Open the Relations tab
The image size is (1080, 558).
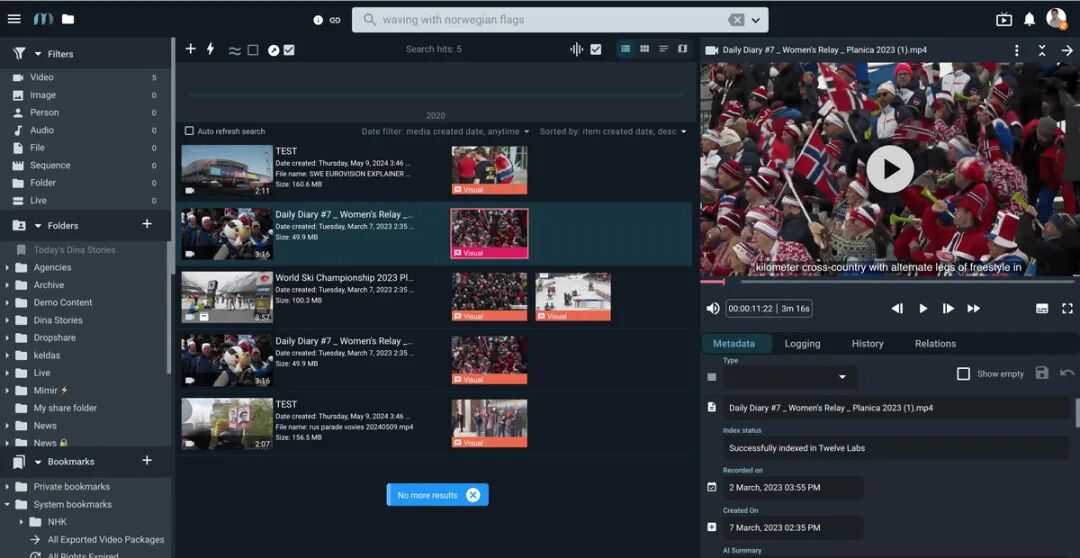pyautogui.click(x=935, y=343)
